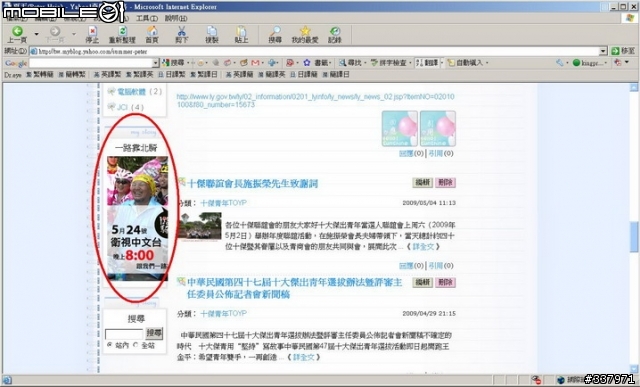
Task: Open the 記錄 history icon
Action: click(335, 35)
